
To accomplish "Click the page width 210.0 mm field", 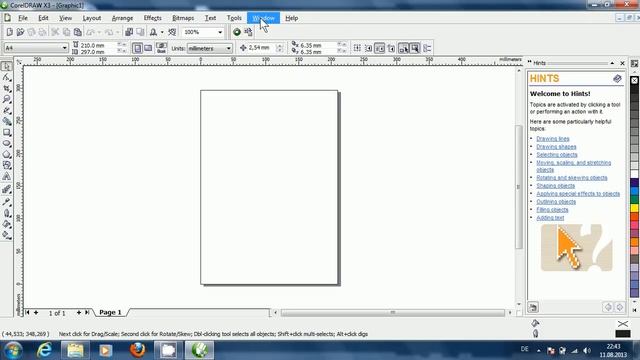I will pos(98,45).
